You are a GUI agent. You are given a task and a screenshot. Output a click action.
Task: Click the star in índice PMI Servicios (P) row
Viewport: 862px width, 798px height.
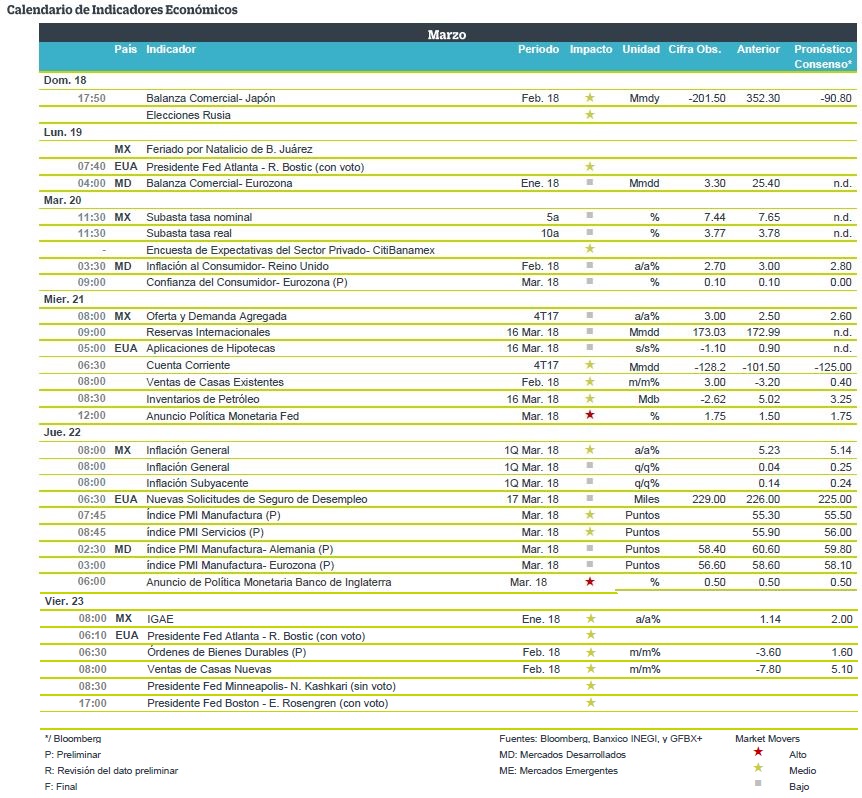point(590,531)
